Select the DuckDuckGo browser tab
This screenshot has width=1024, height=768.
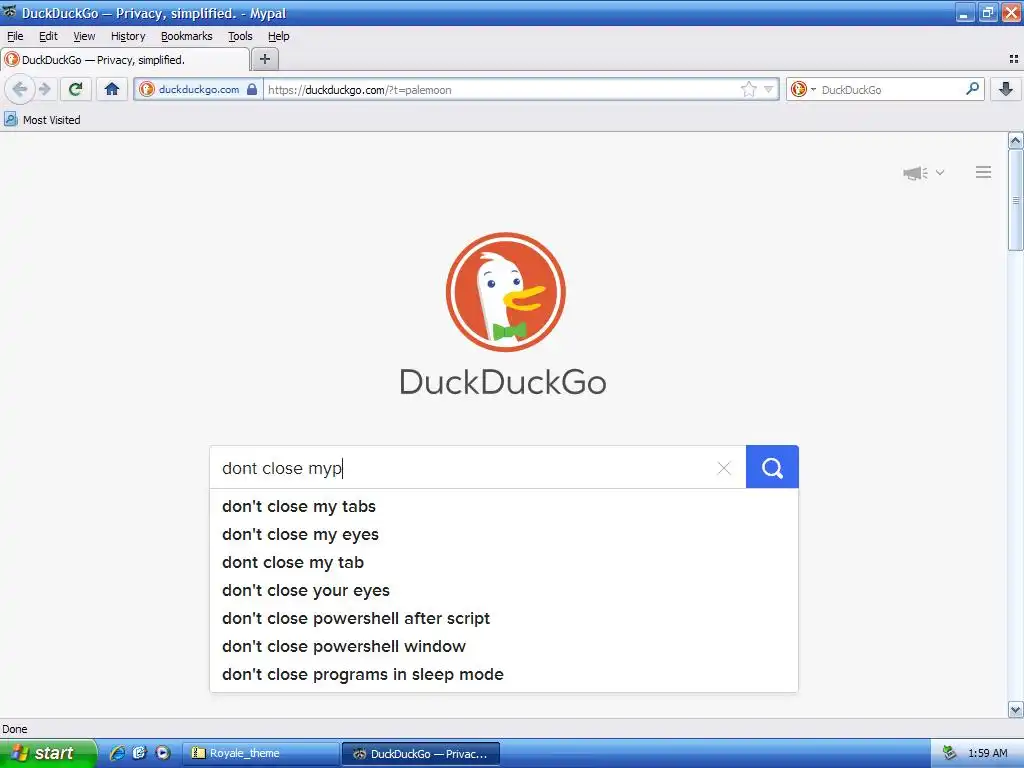125,59
